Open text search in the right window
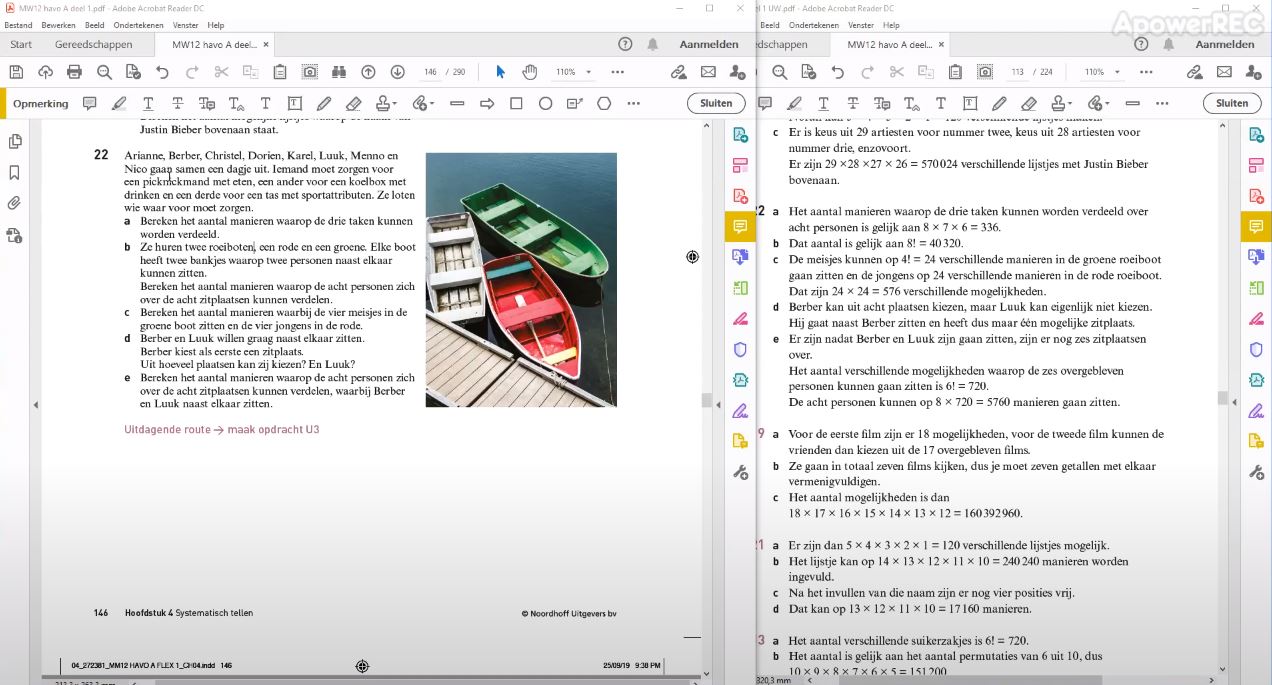1272x685 pixels. (x=779, y=72)
